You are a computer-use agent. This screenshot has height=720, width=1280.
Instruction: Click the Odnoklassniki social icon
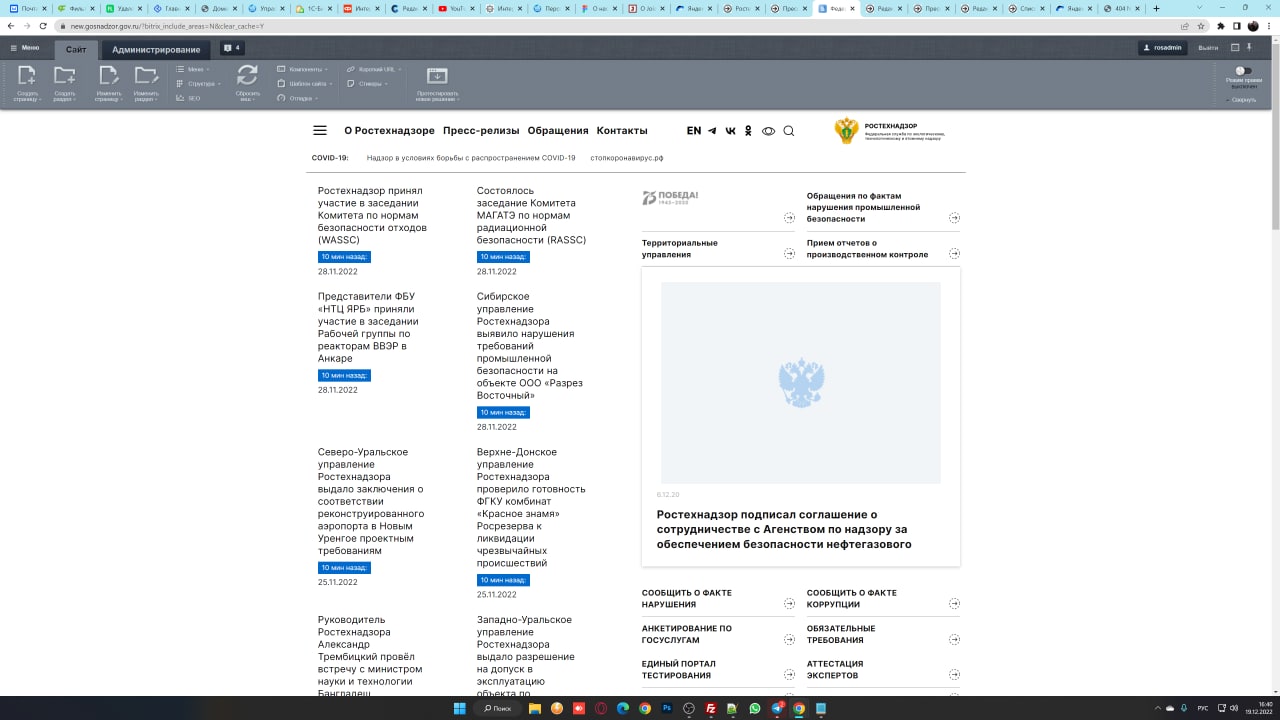748,131
